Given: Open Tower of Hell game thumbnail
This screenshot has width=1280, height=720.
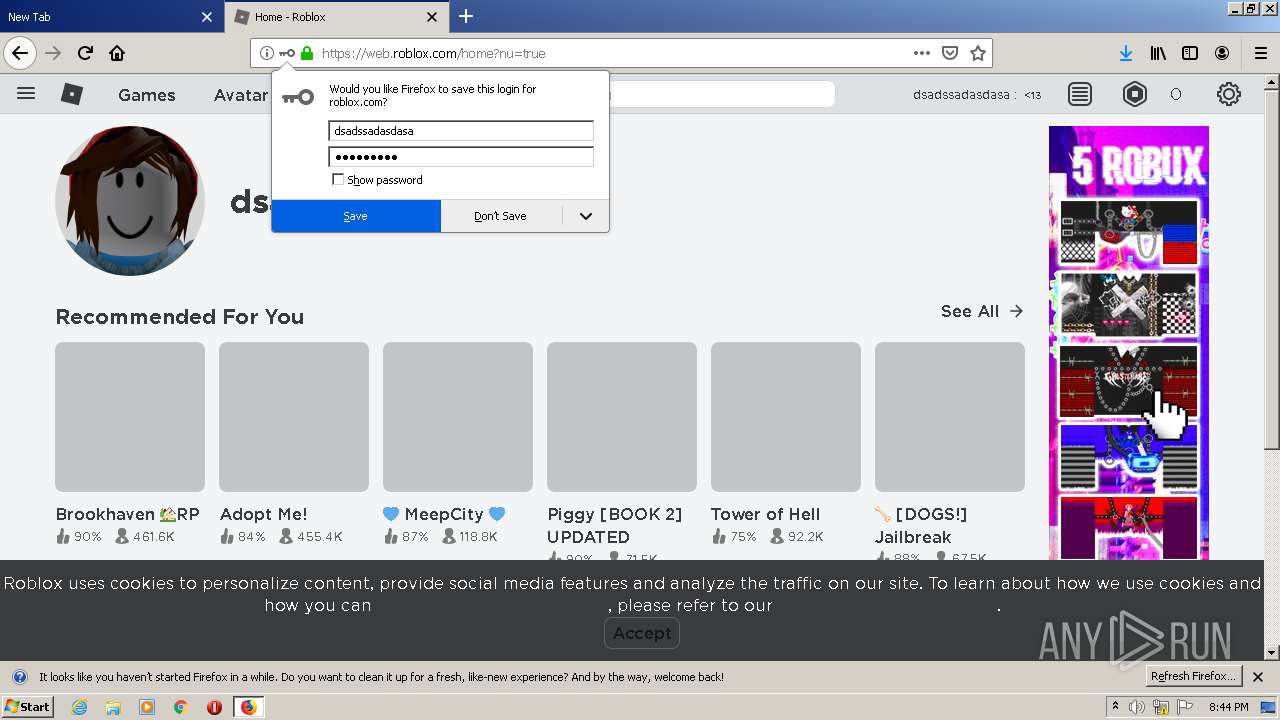Looking at the screenshot, I should pos(786,417).
